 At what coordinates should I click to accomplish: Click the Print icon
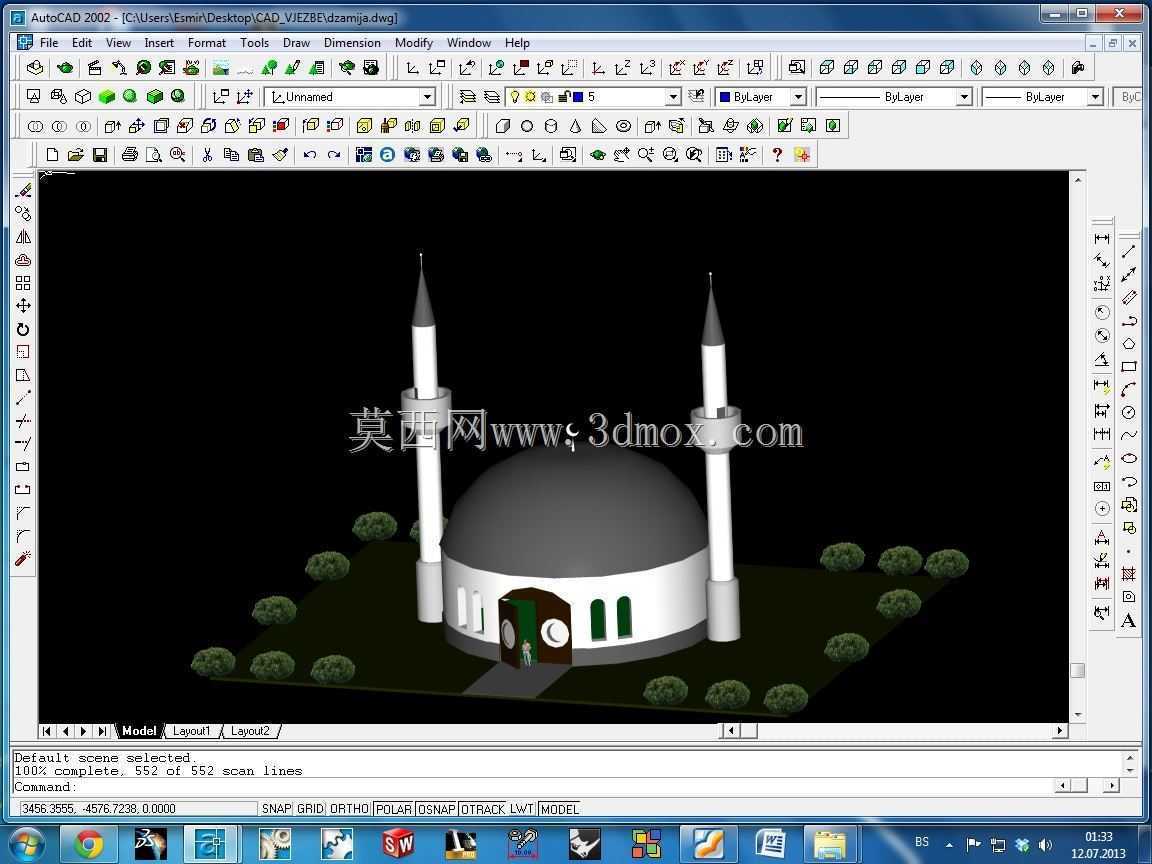point(130,155)
